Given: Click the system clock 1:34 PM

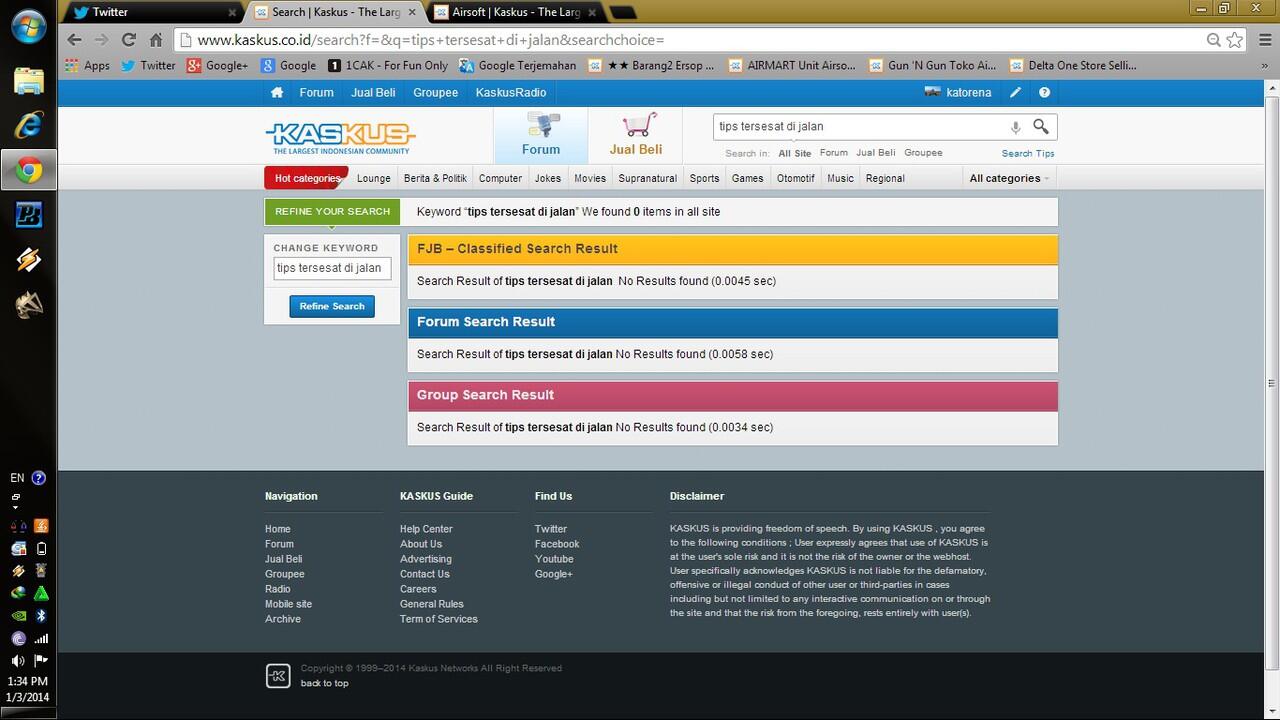Looking at the screenshot, I should point(28,681).
